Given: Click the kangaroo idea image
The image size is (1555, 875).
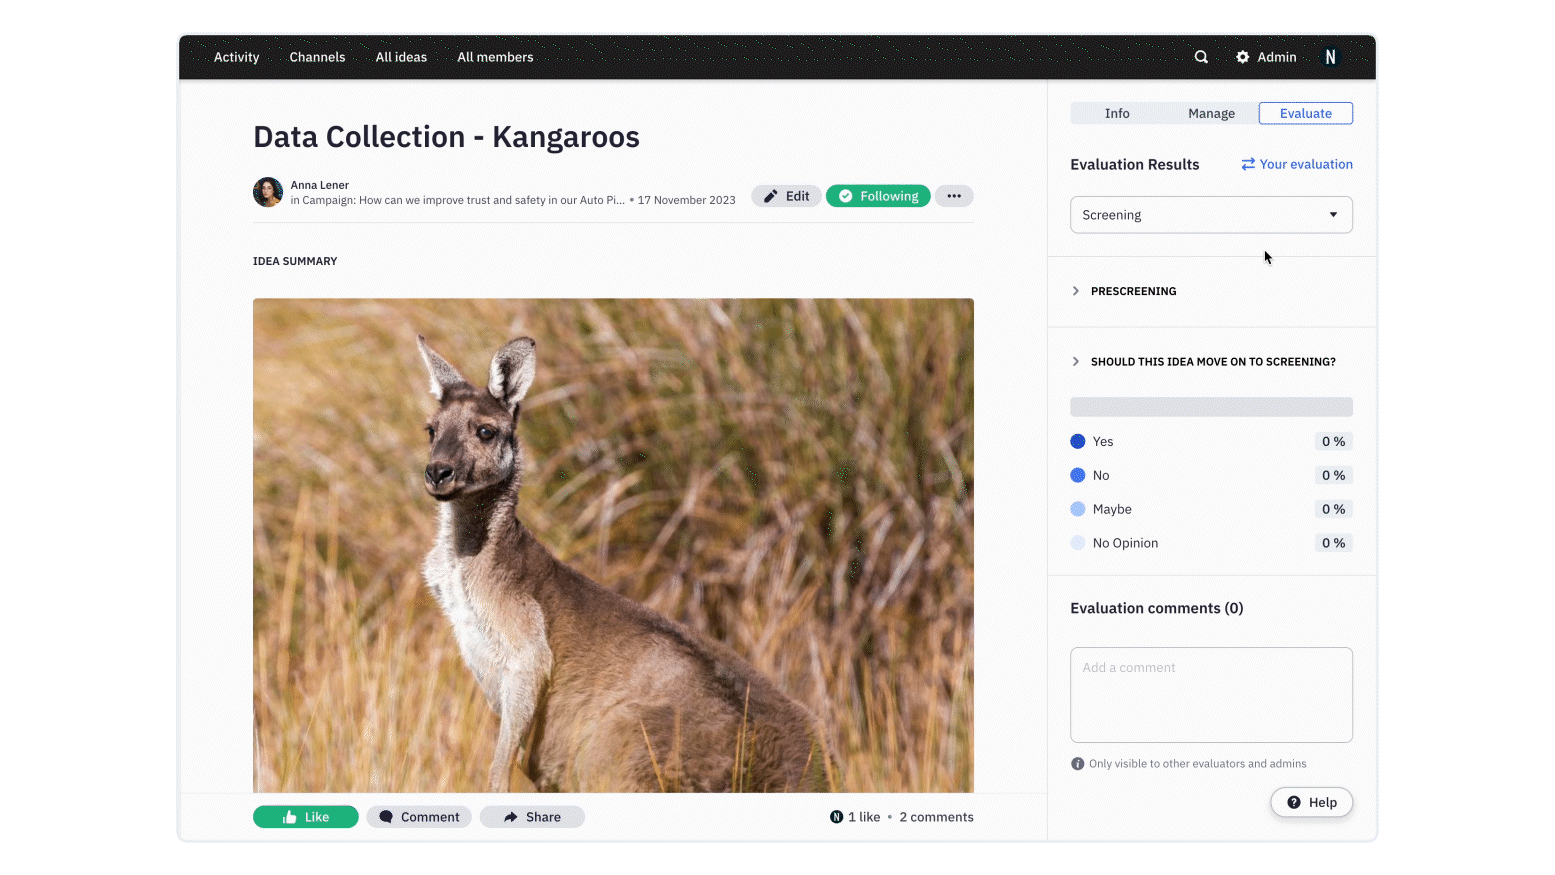Looking at the screenshot, I should coord(613,545).
